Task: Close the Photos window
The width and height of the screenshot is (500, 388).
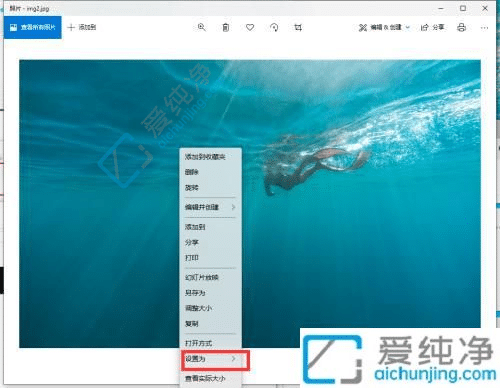Action: click(x=485, y=8)
